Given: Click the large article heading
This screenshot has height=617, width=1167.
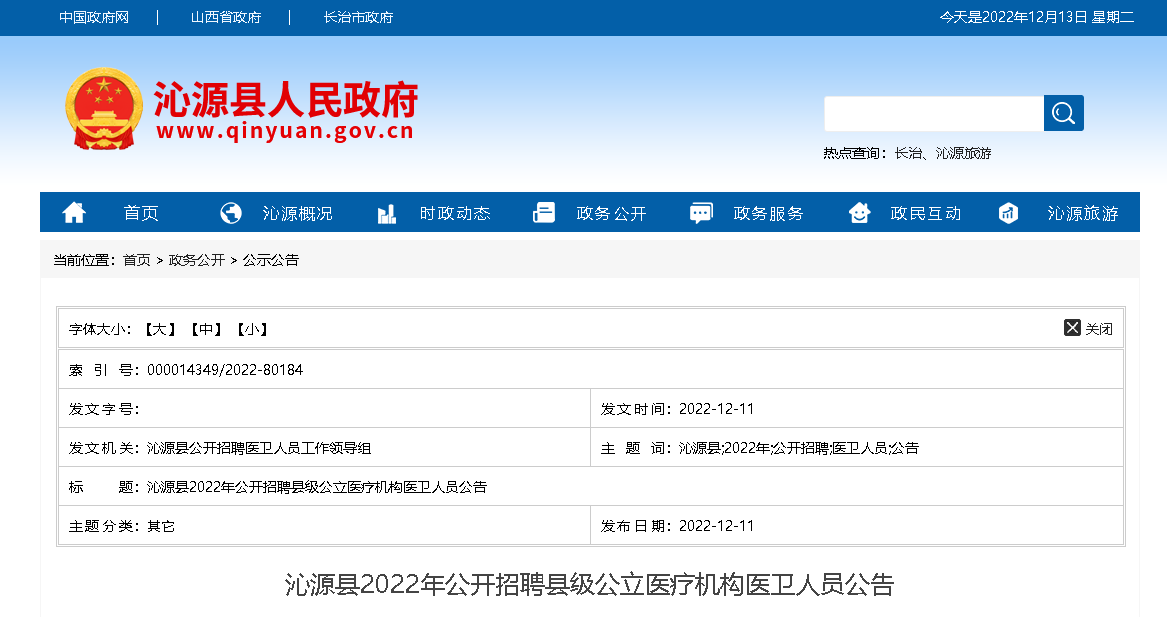Looking at the screenshot, I should coord(589,584).
